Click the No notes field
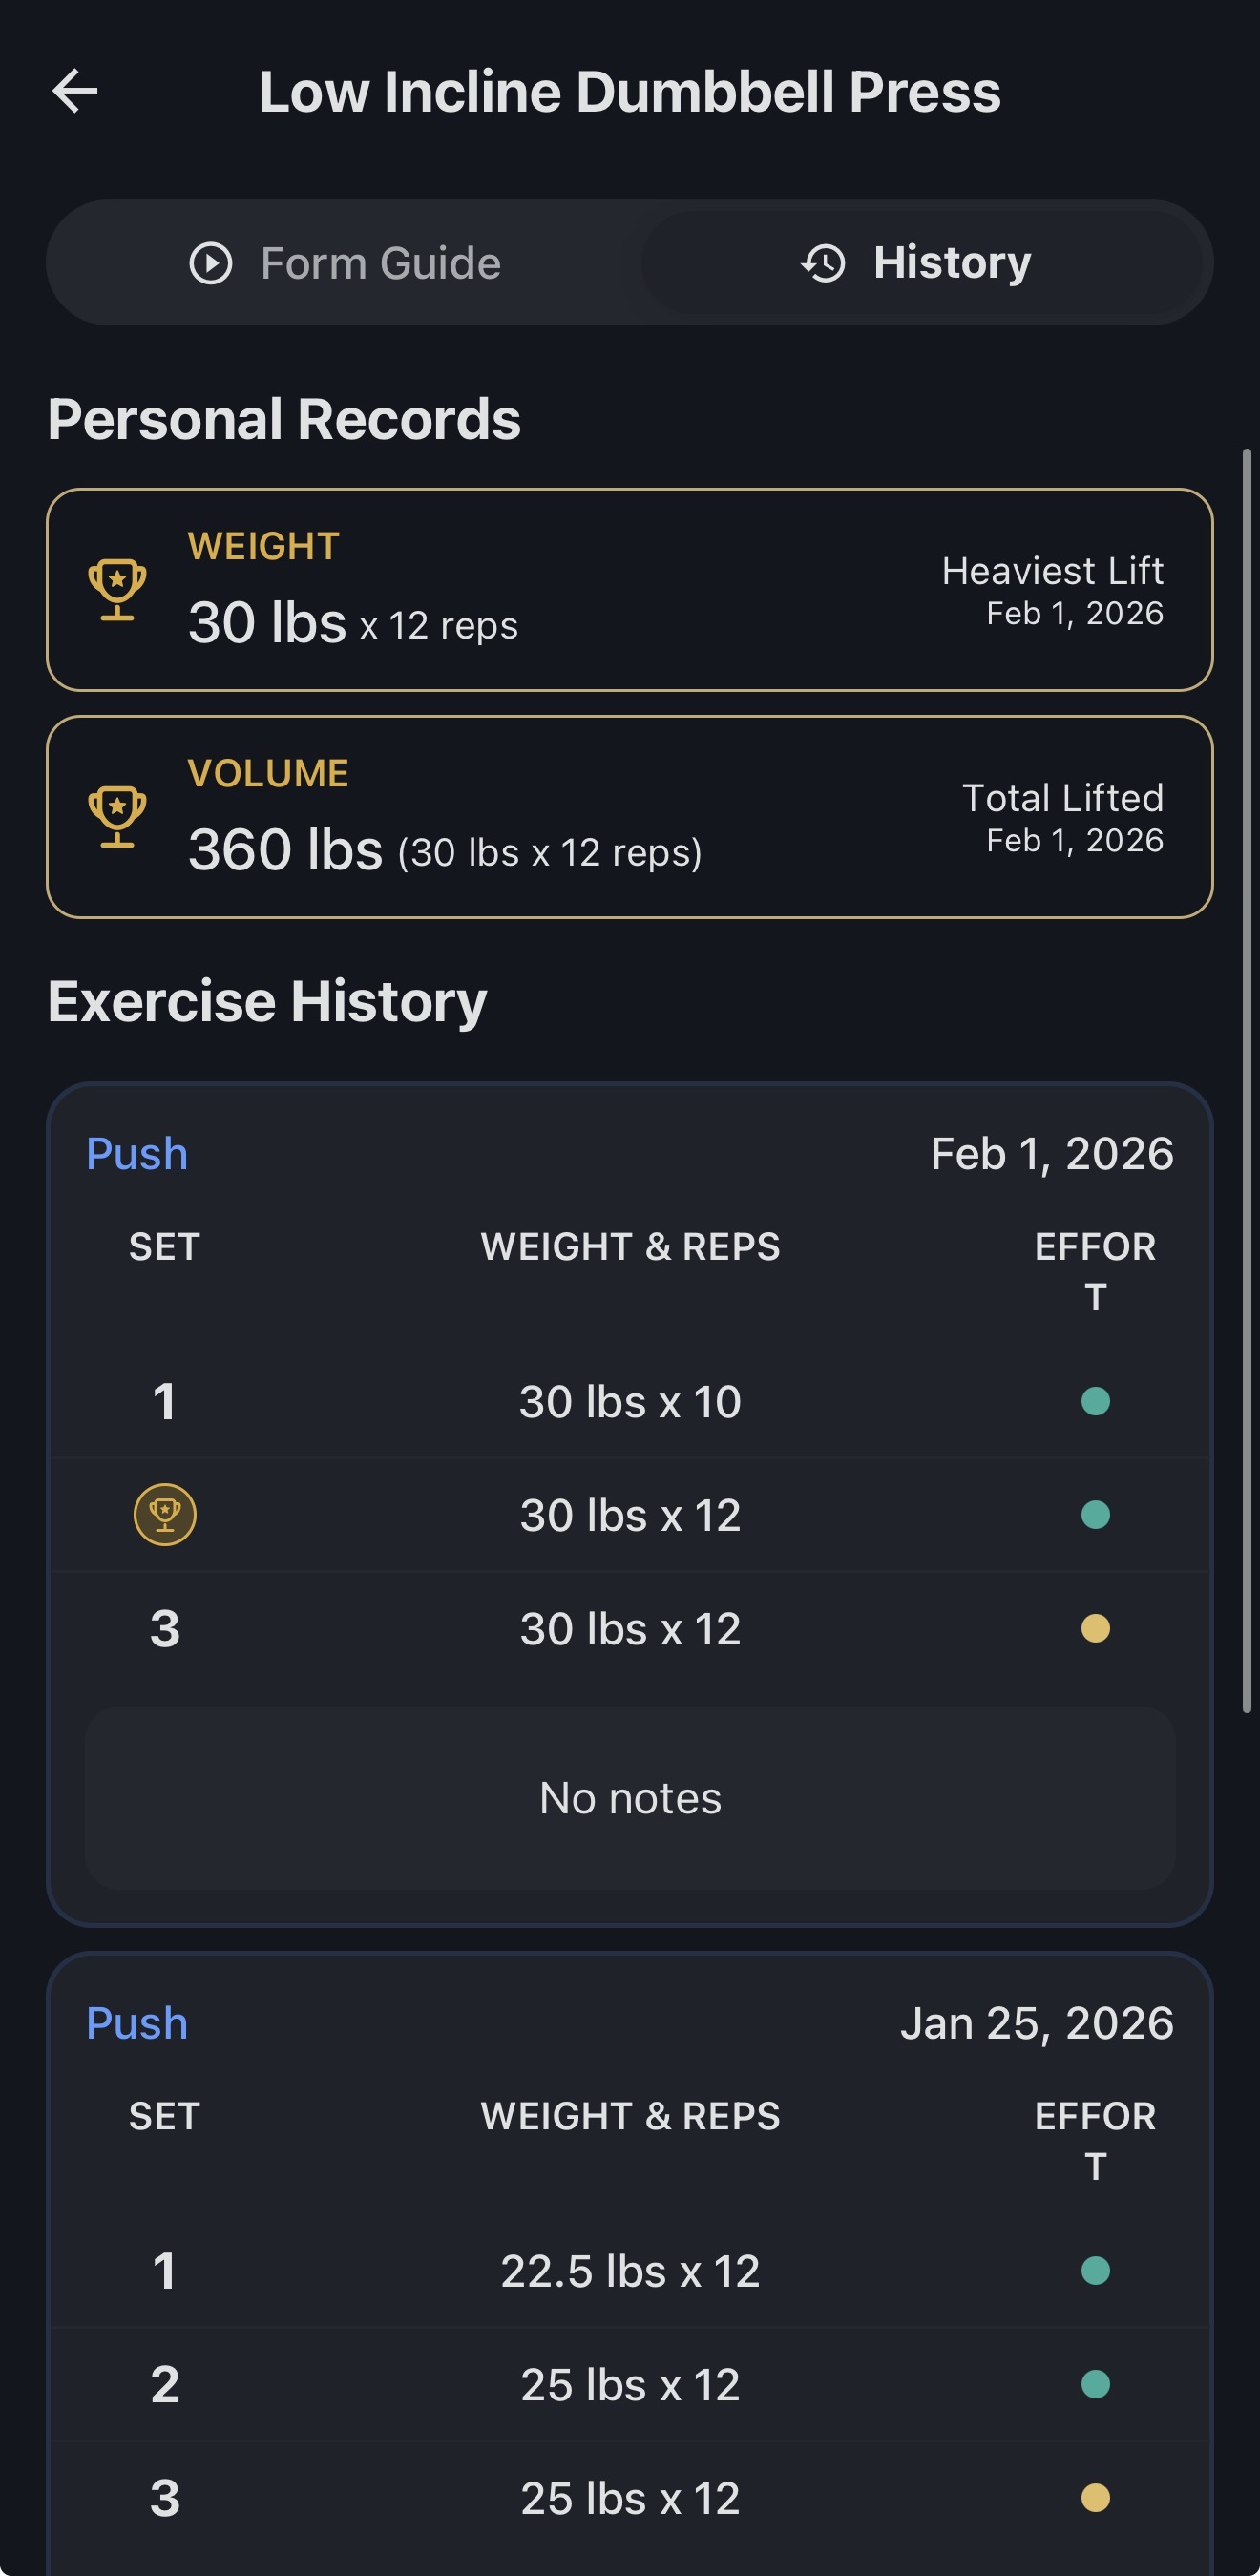Viewport: 1260px width, 2576px height. pos(630,1798)
